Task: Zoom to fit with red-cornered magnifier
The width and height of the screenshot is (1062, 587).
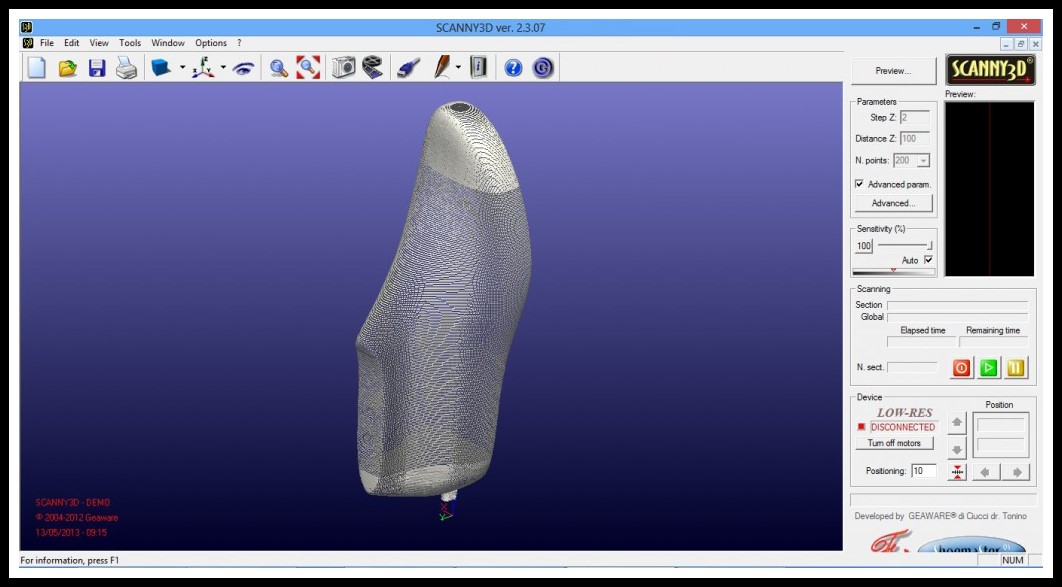Action: point(308,68)
